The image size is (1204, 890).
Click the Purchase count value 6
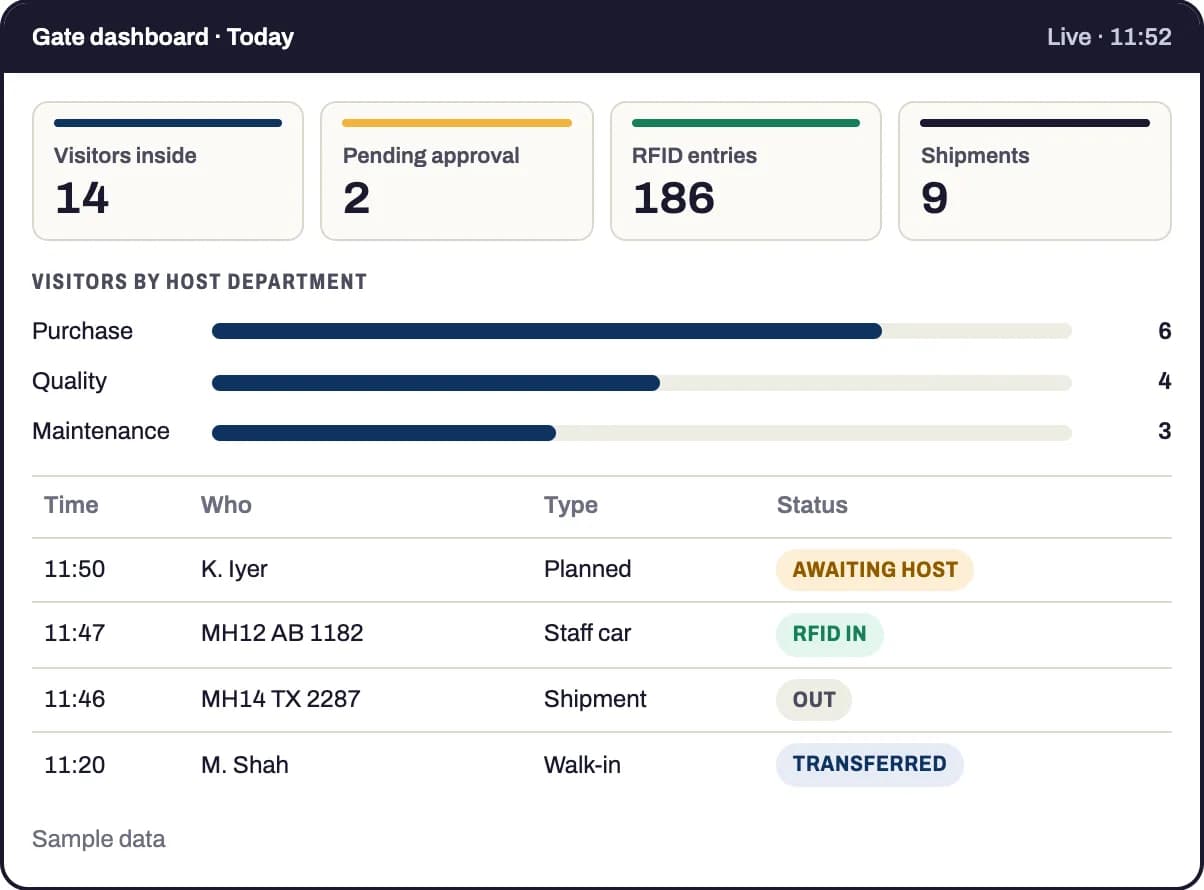pyautogui.click(x=1164, y=331)
